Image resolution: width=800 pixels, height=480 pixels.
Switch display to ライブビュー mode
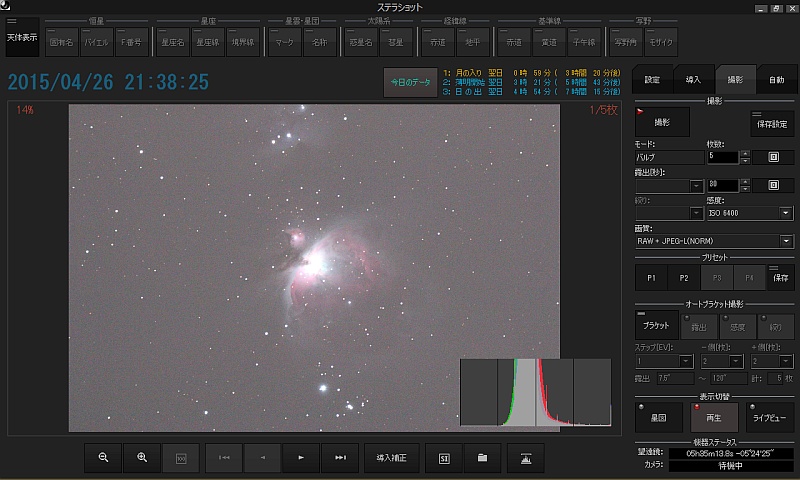coord(771,416)
